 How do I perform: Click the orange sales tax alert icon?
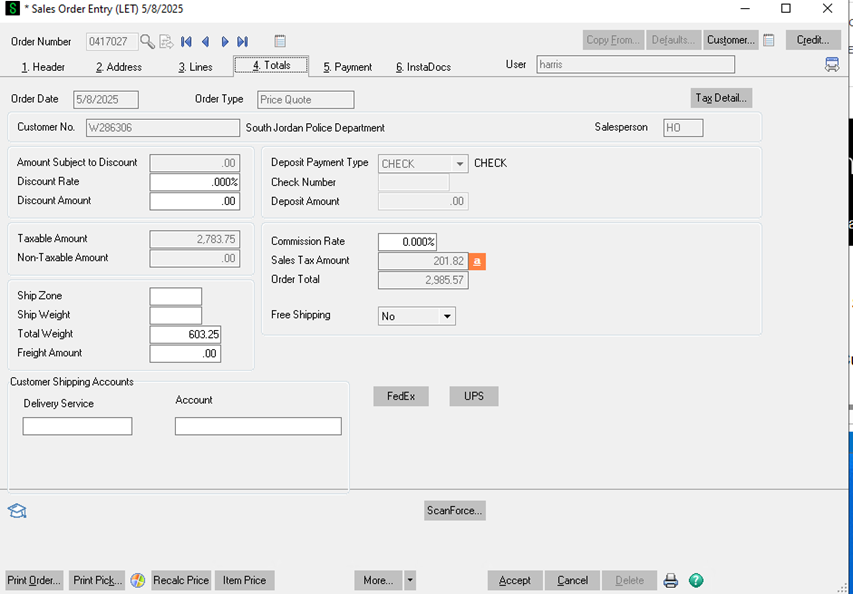pyautogui.click(x=478, y=261)
